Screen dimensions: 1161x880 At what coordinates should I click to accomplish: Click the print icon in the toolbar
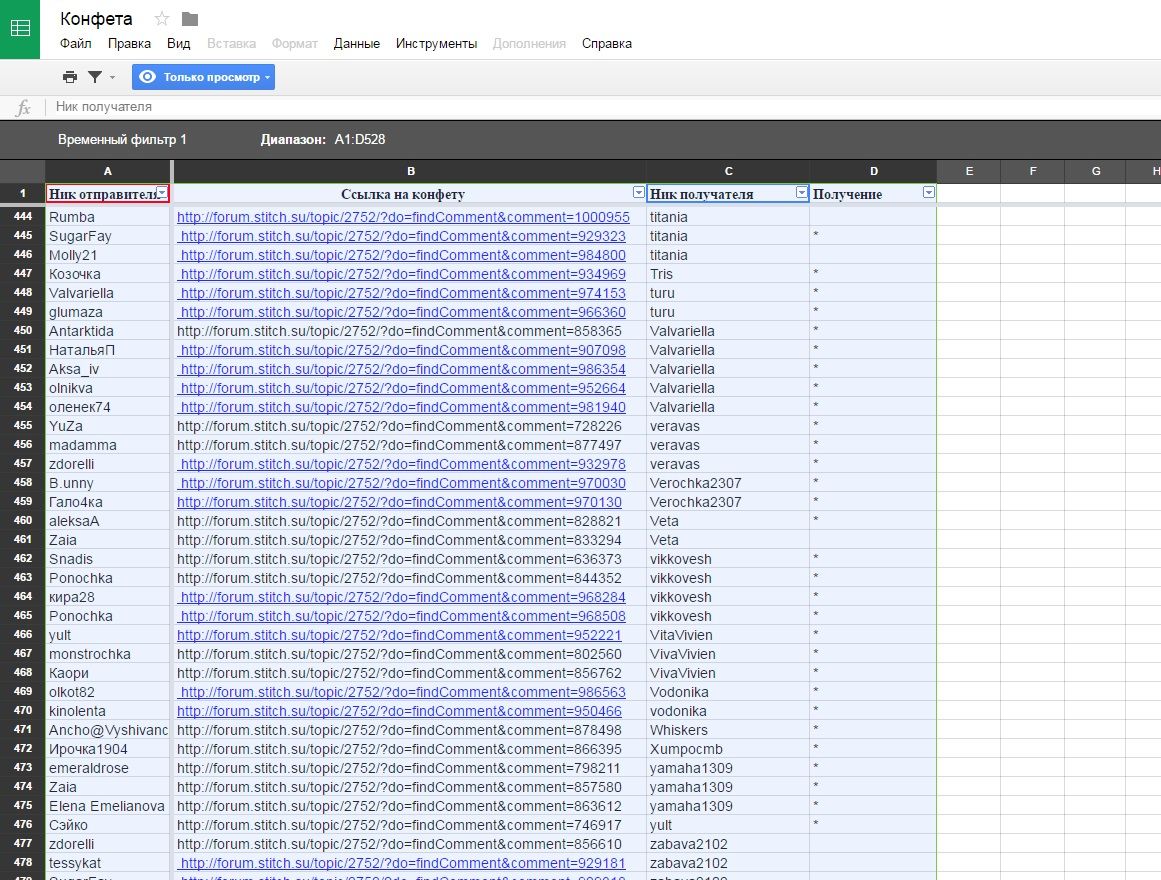coord(69,77)
